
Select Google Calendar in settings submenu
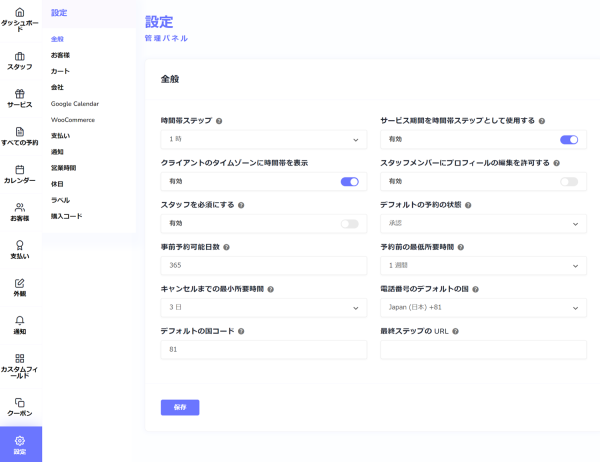(x=75, y=104)
